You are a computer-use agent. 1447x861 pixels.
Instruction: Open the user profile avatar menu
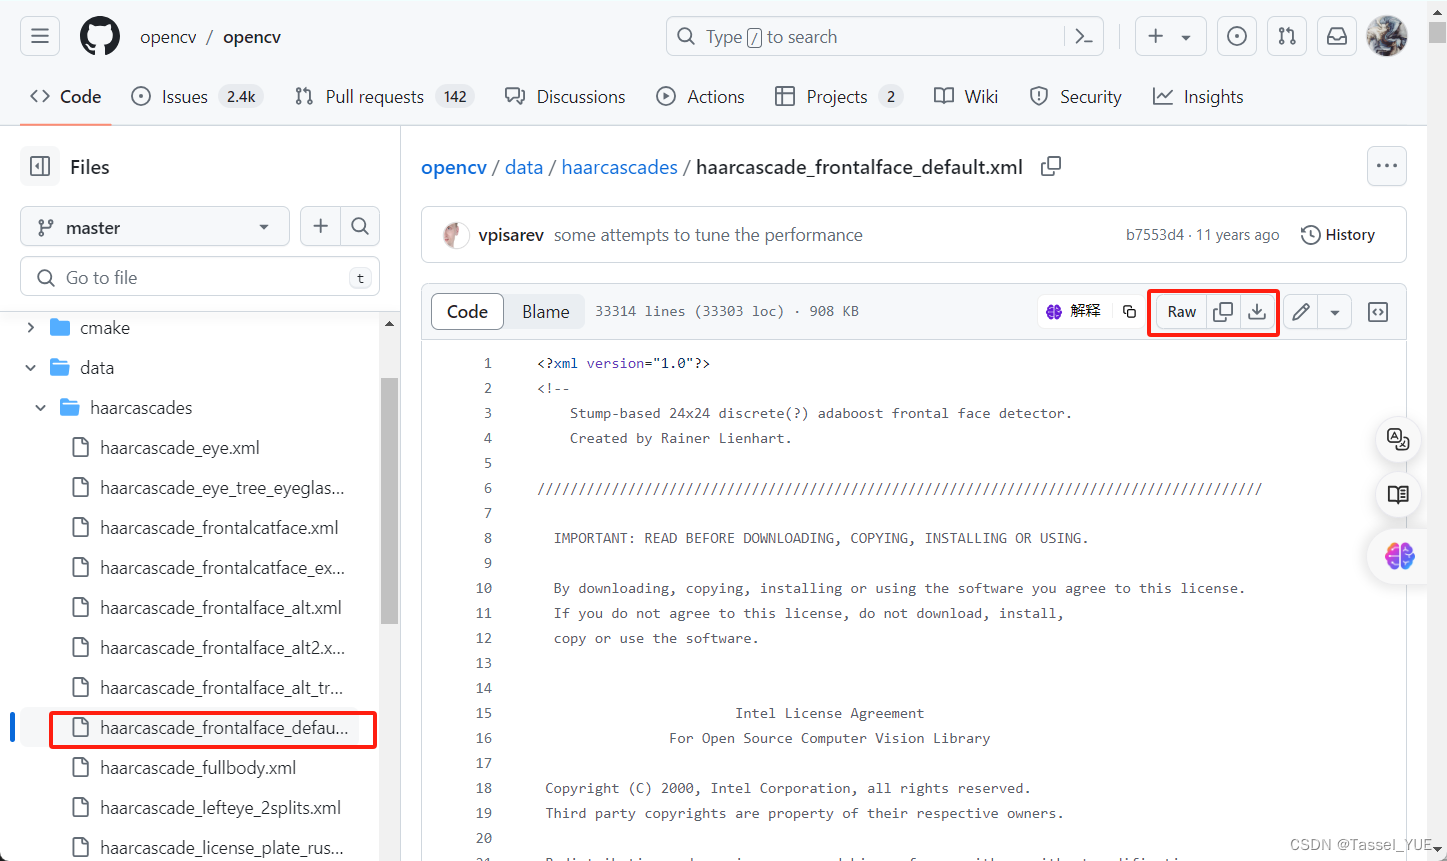[x=1387, y=37]
